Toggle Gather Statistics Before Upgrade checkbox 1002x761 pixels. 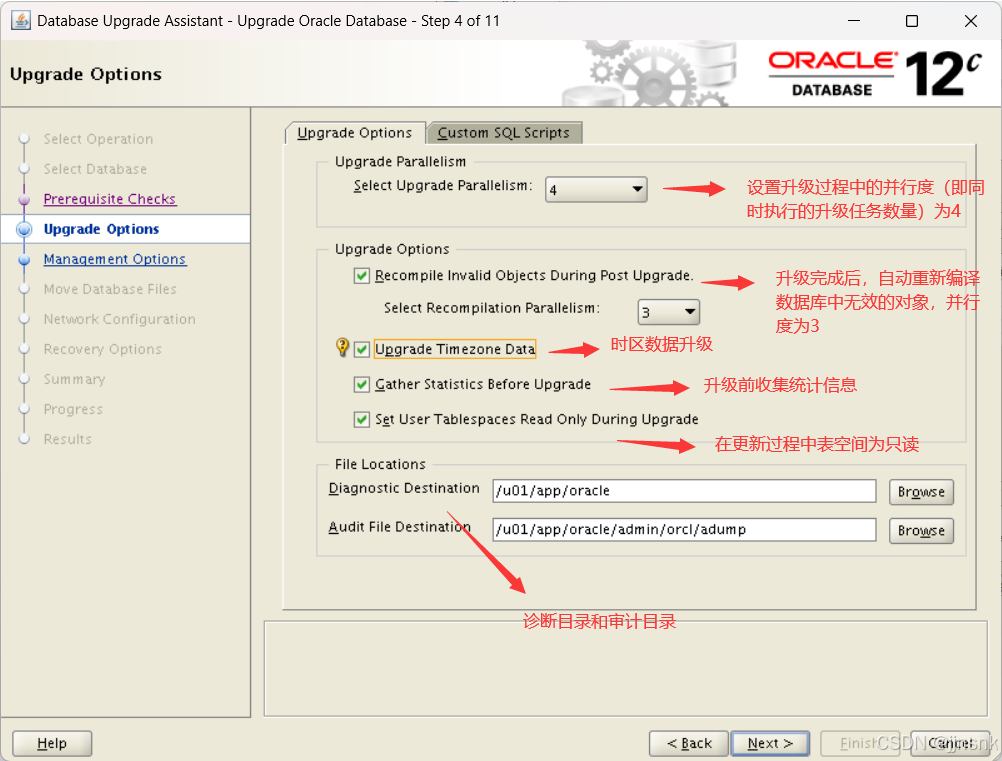pyautogui.click(x=362, y=384)
